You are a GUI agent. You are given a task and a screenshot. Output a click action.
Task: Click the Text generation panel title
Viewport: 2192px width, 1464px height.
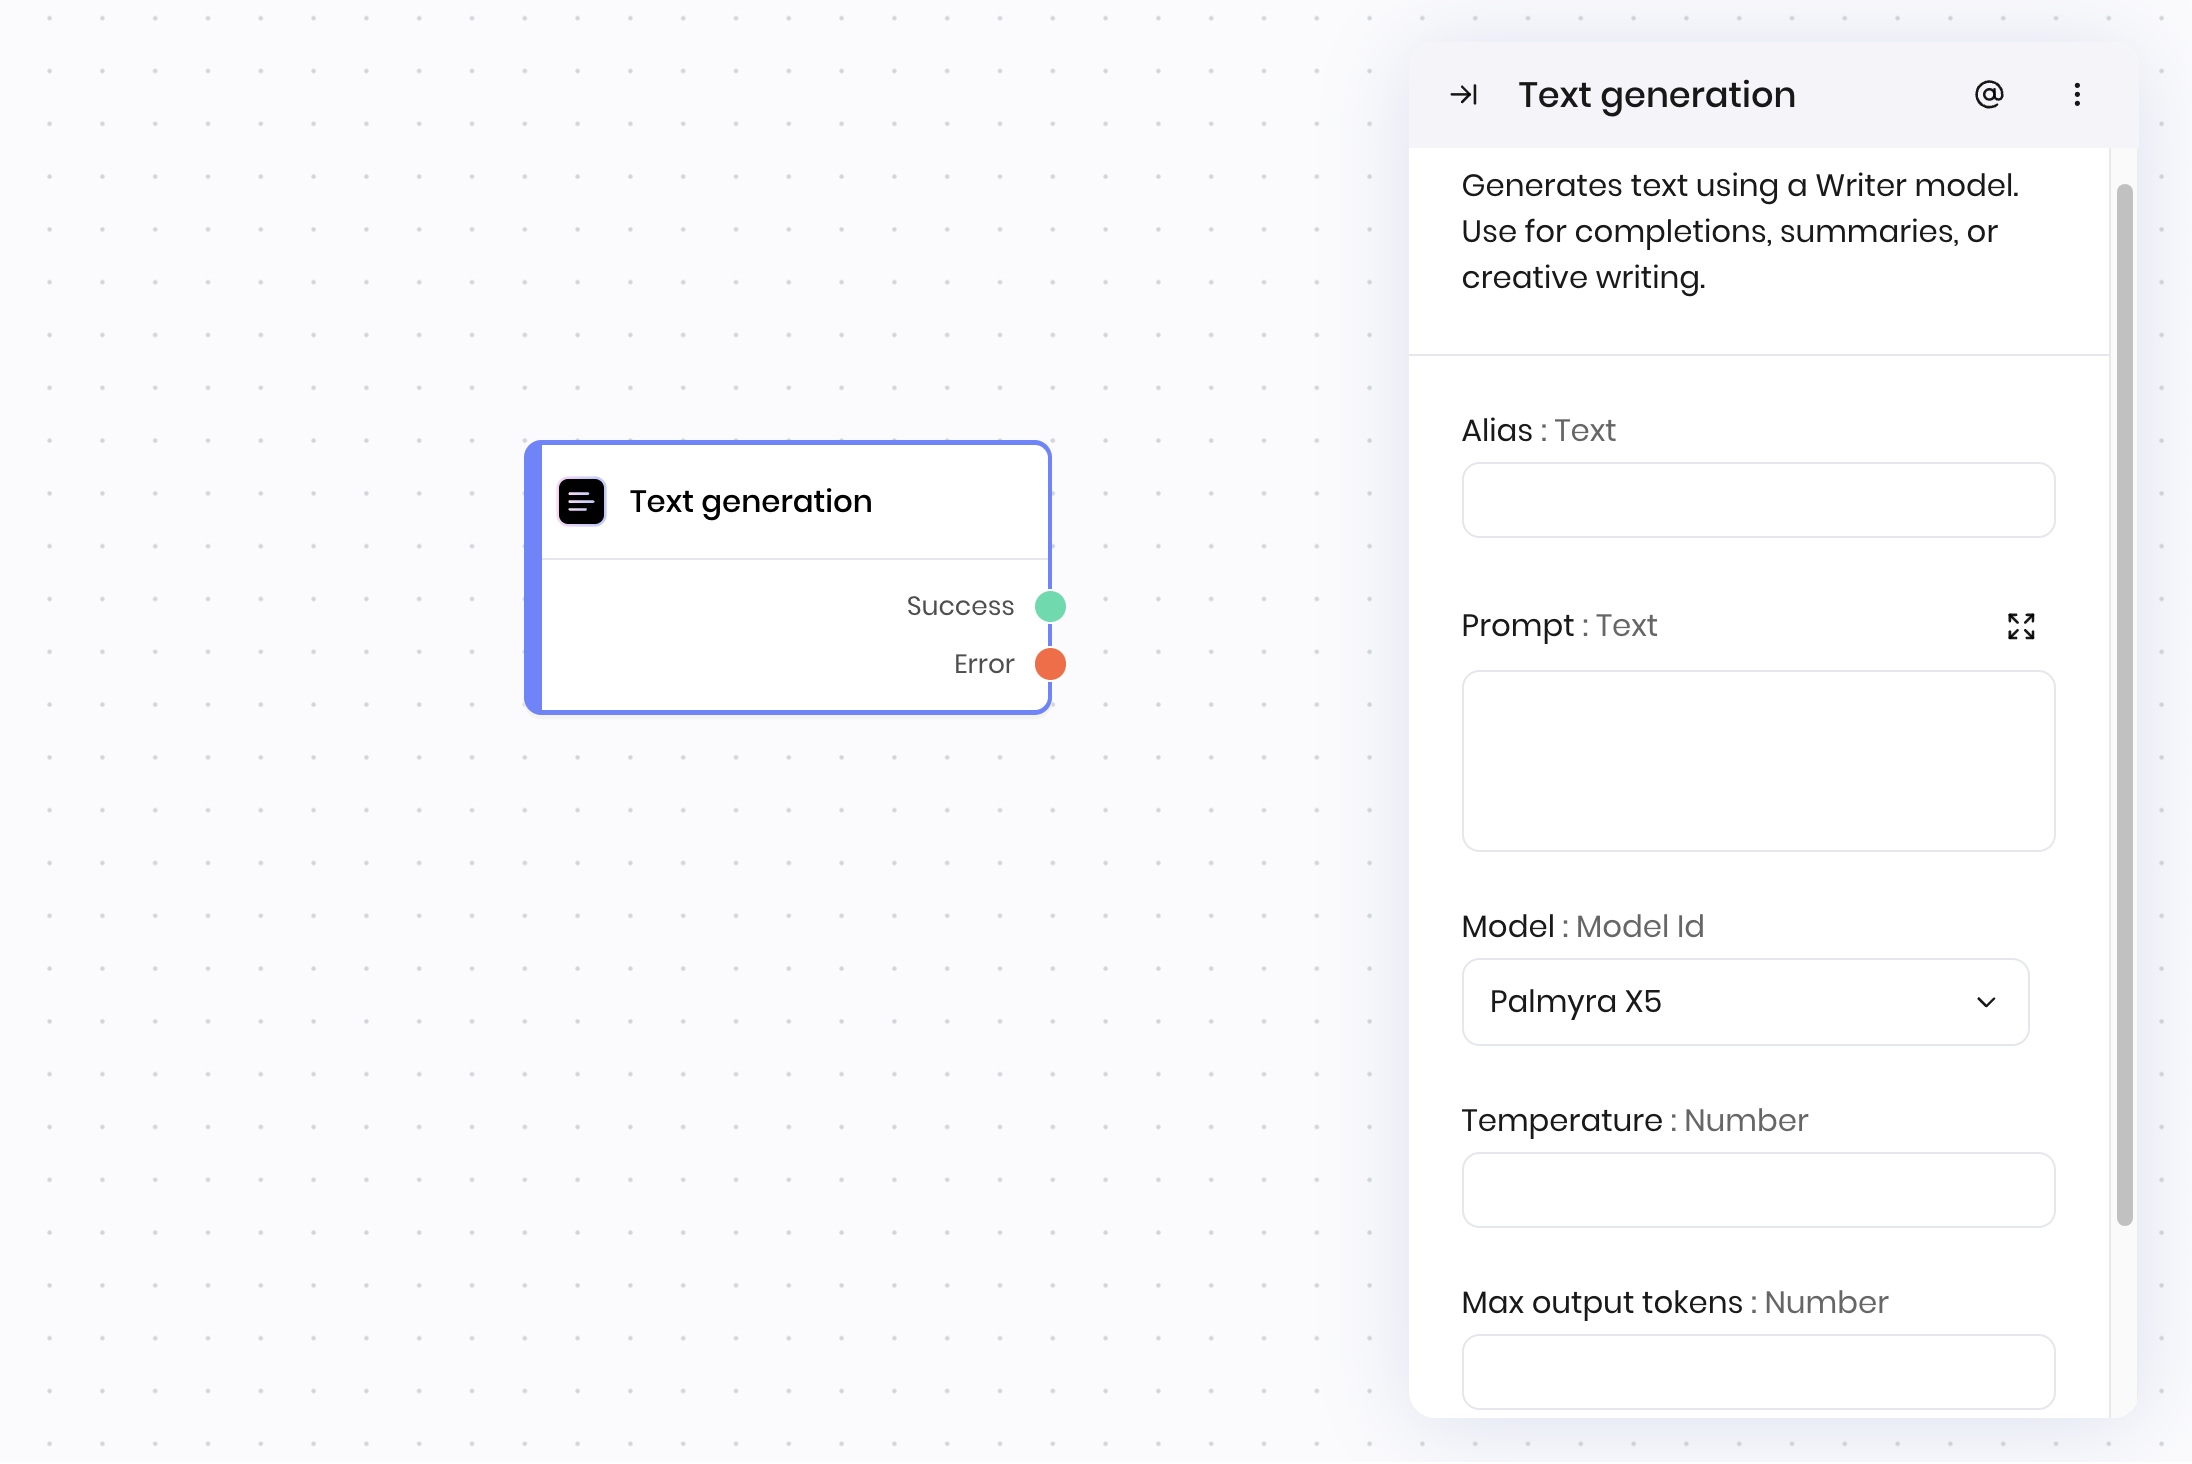1656,95
